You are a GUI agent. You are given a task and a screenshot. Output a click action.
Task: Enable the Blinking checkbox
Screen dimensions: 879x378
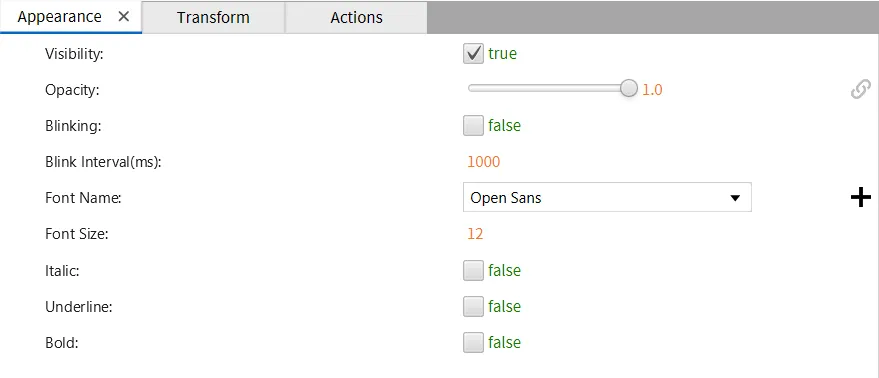(473, 126)
